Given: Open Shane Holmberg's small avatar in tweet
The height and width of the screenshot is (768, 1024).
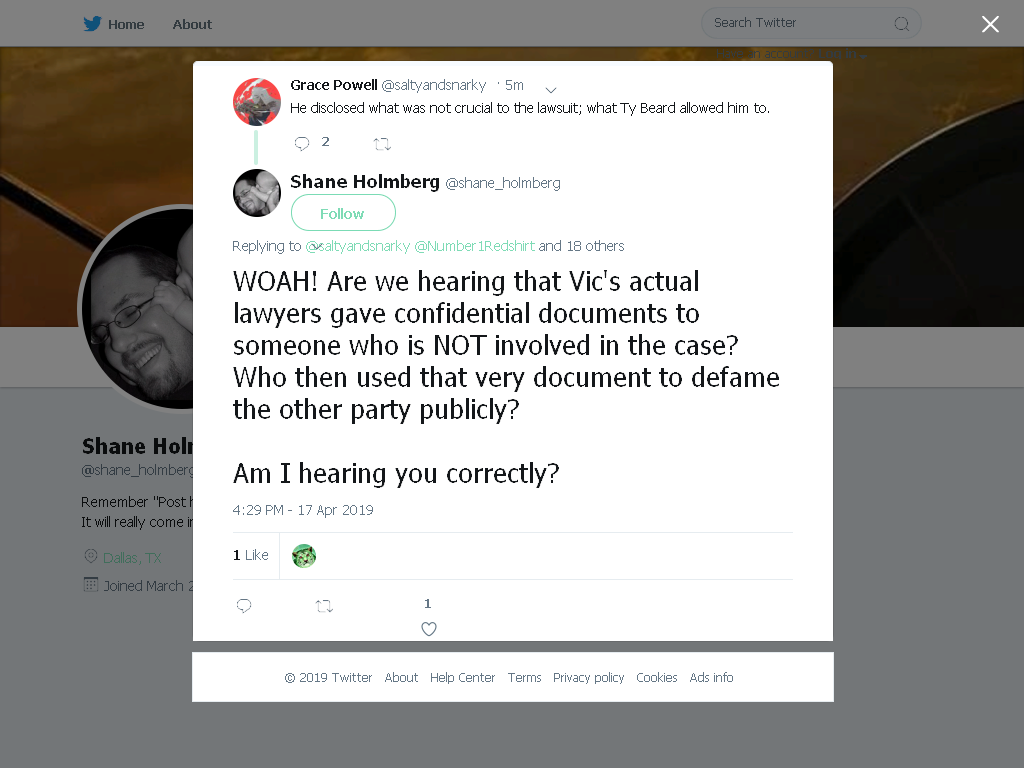Looking at the screenshot, I should pyautogui.click(x=257, y=193).
